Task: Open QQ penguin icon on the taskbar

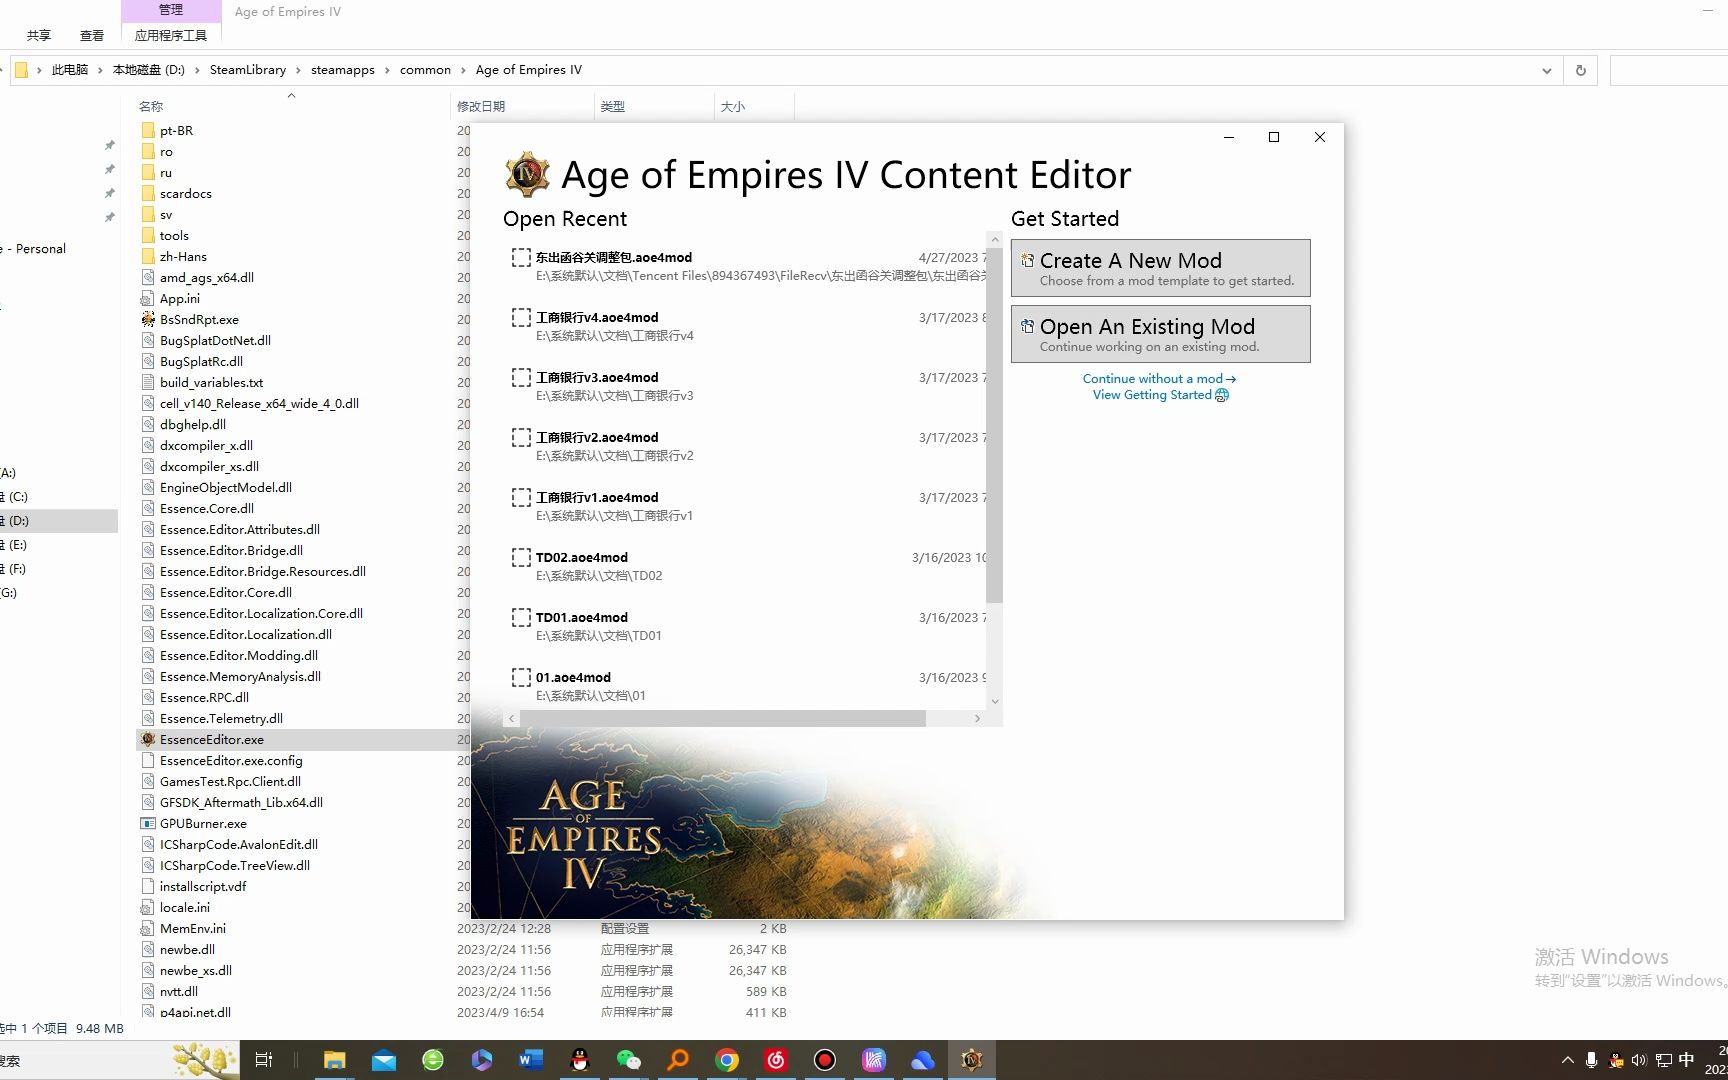Action: click(579, 1060)
